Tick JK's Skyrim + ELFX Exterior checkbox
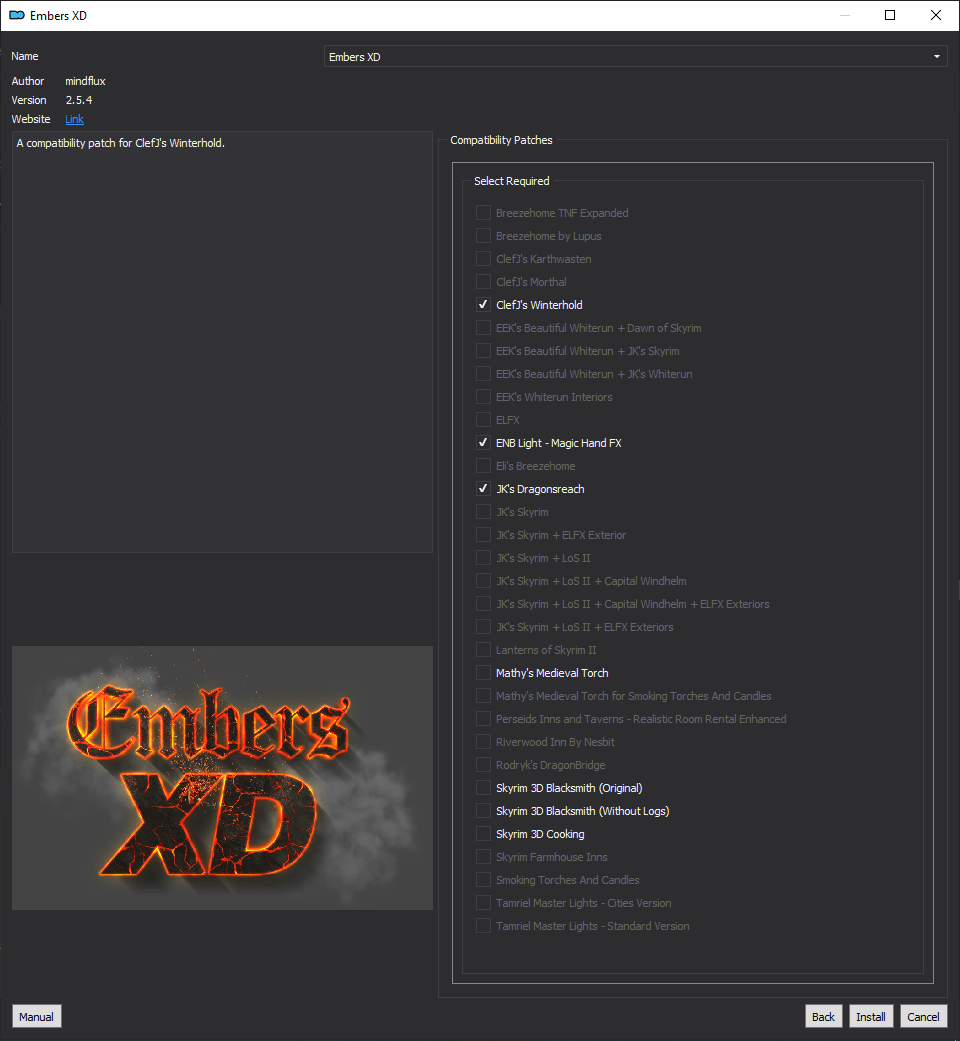 pos(483,535)
